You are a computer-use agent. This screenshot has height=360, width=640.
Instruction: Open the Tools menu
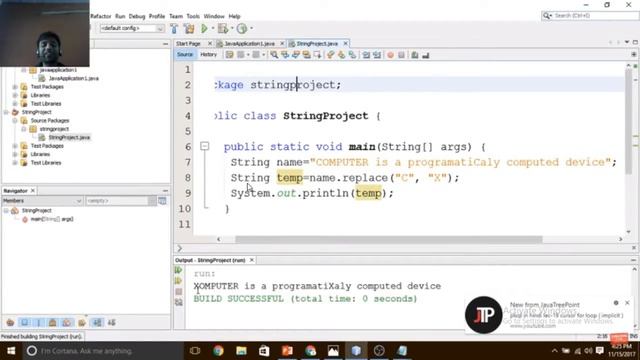point(193,16)
